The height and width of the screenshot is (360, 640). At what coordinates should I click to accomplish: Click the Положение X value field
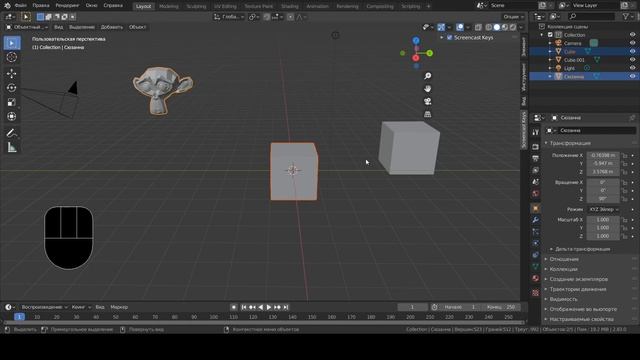(x=603, y=156)
